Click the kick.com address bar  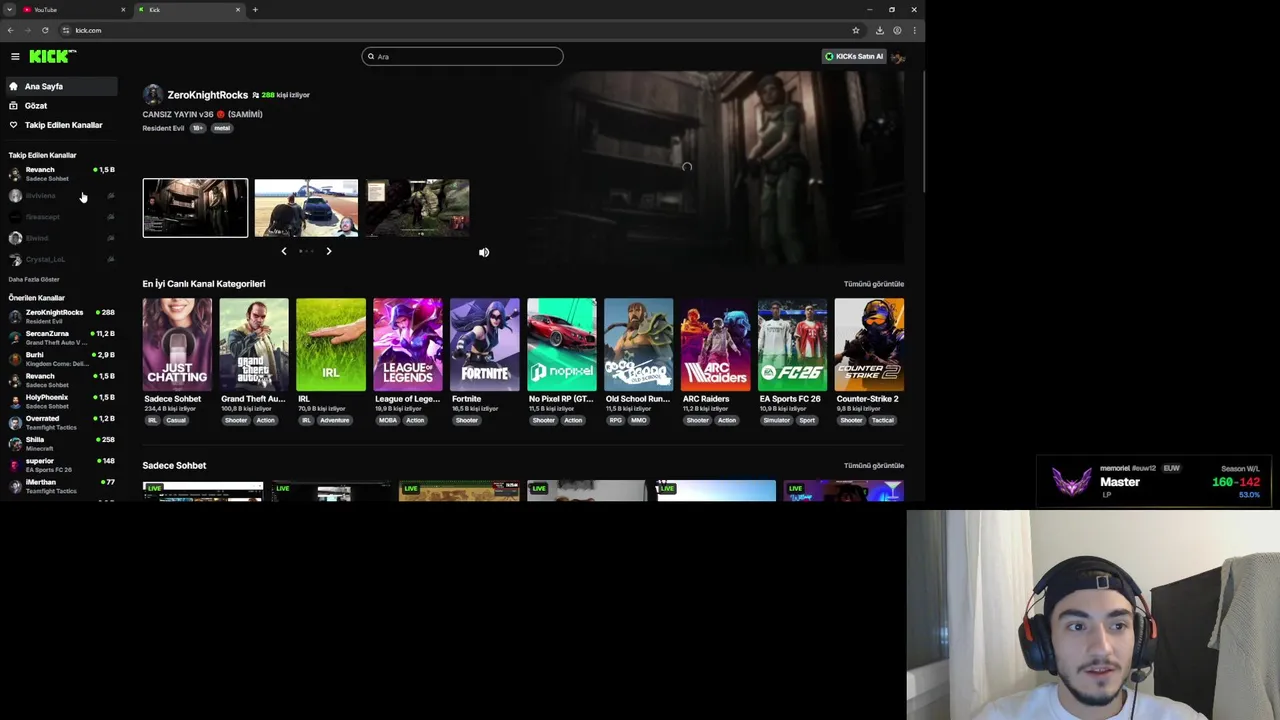pos(460,30)
